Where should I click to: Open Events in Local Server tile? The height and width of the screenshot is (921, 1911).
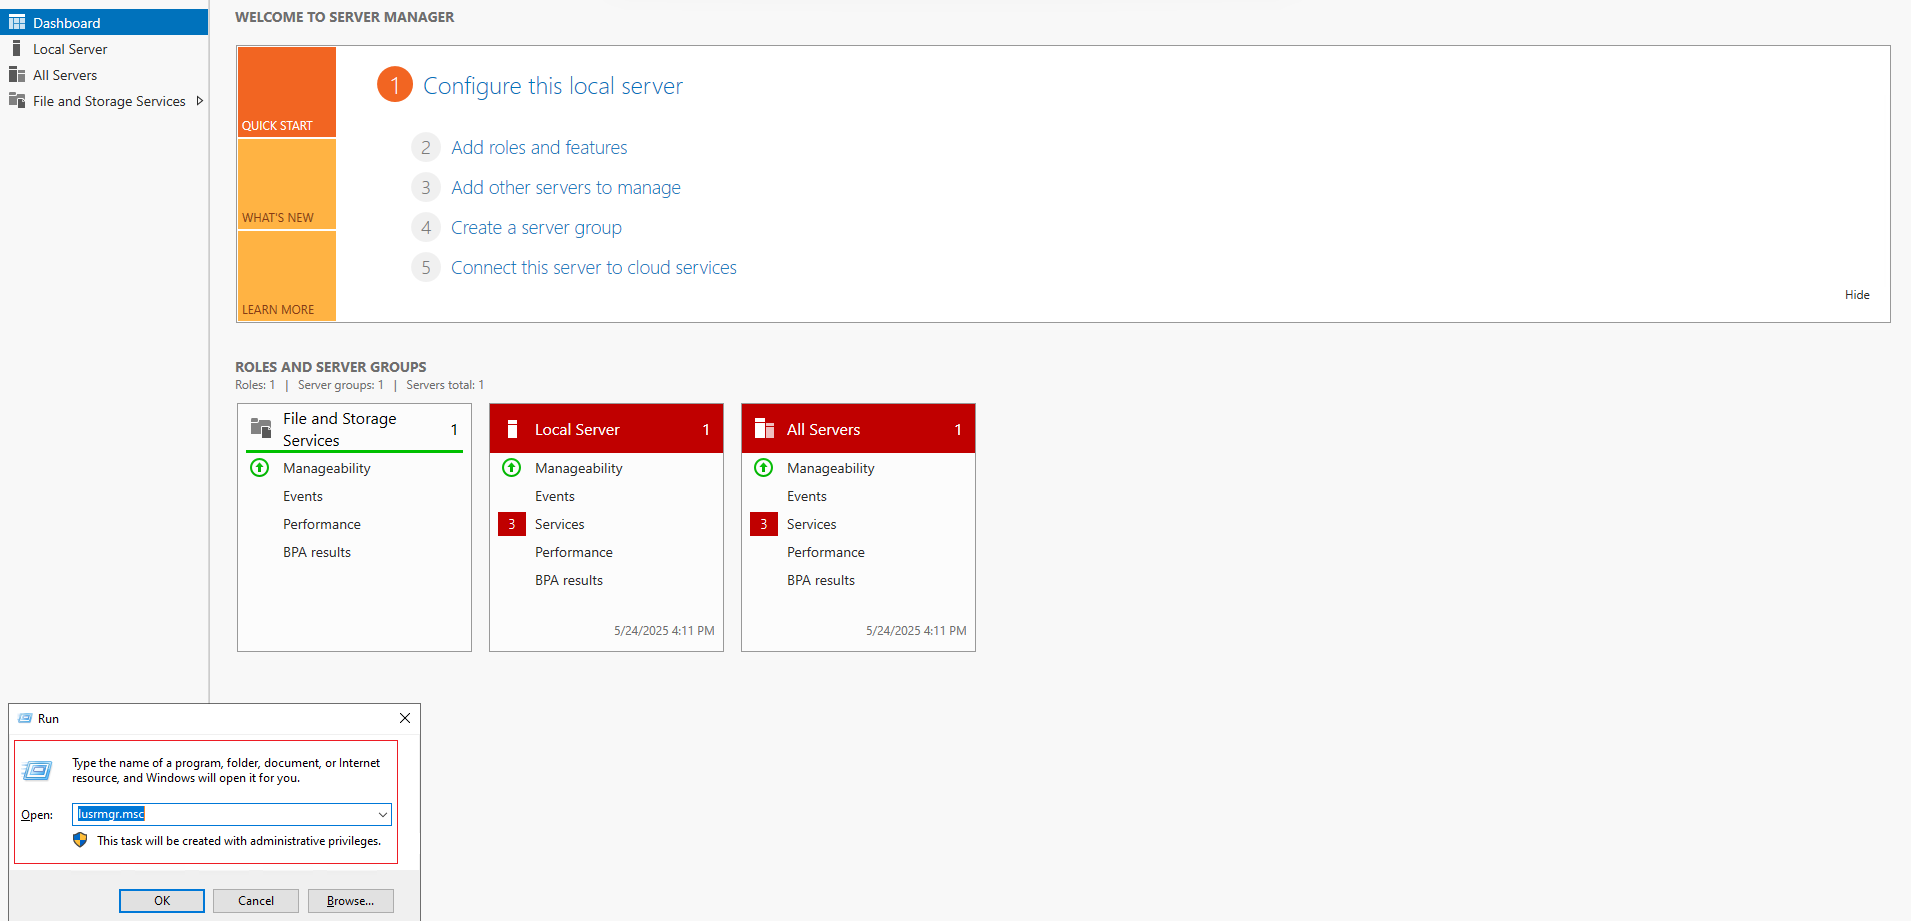pyautogui.click(x=555, y=496)
